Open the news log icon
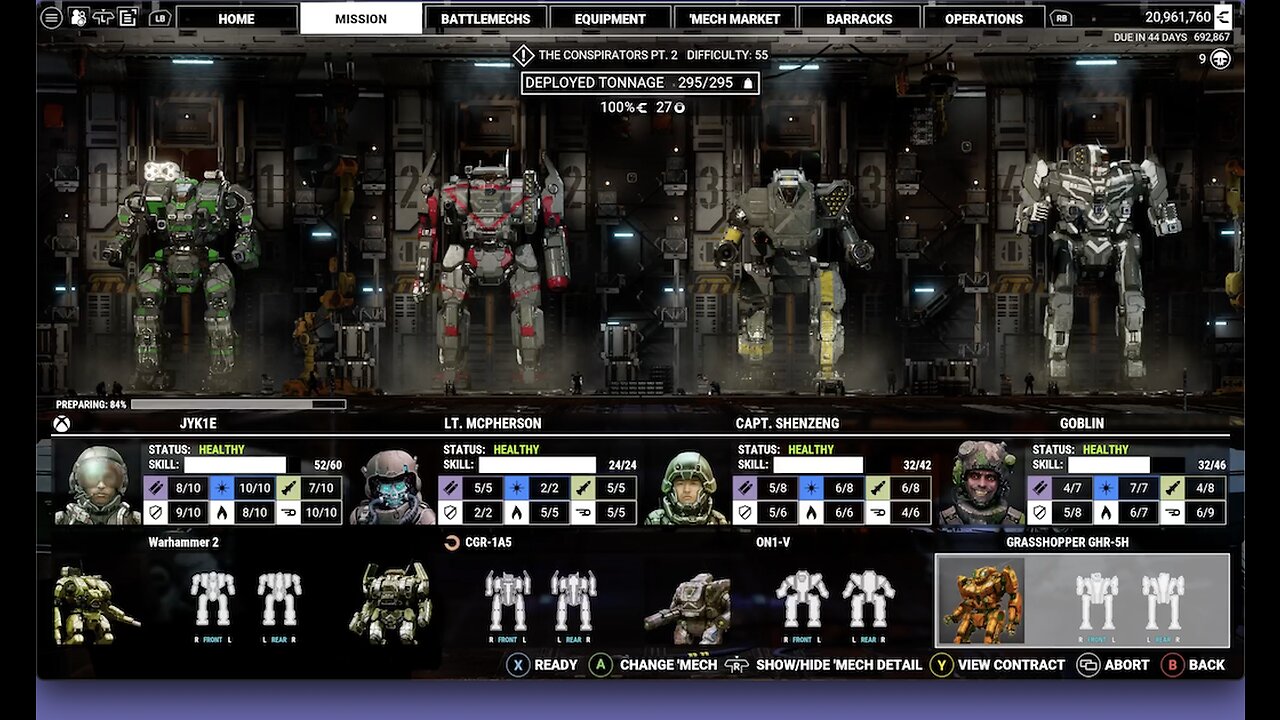The image size is (1280, 720). point(127,17)
